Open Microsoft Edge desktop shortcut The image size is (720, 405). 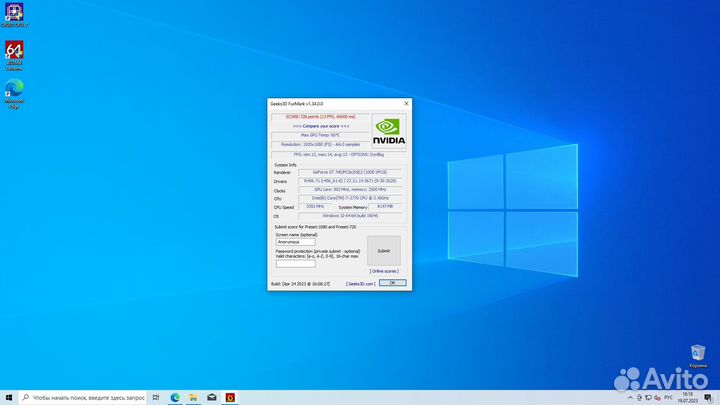coord(14,94)
